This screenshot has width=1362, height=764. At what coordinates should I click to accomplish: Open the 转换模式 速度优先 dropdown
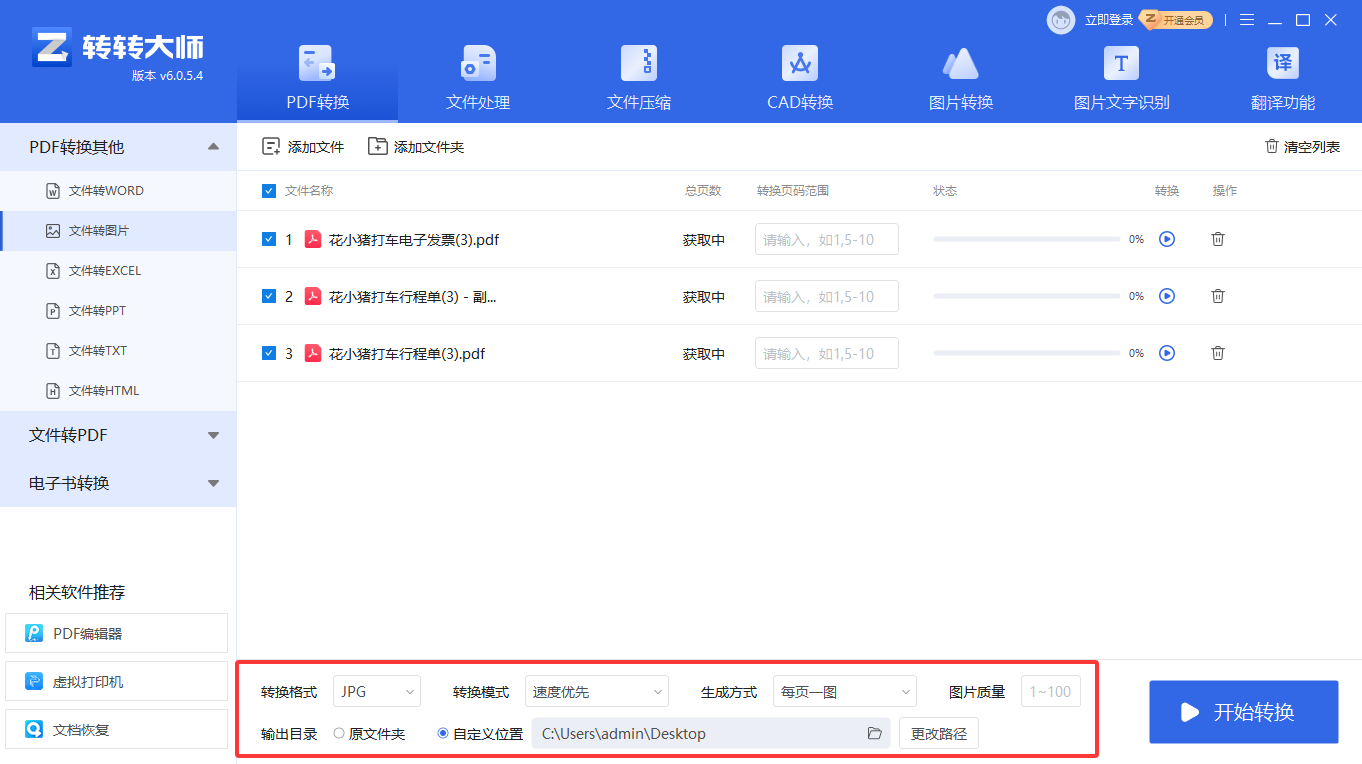tap(597, 692)
